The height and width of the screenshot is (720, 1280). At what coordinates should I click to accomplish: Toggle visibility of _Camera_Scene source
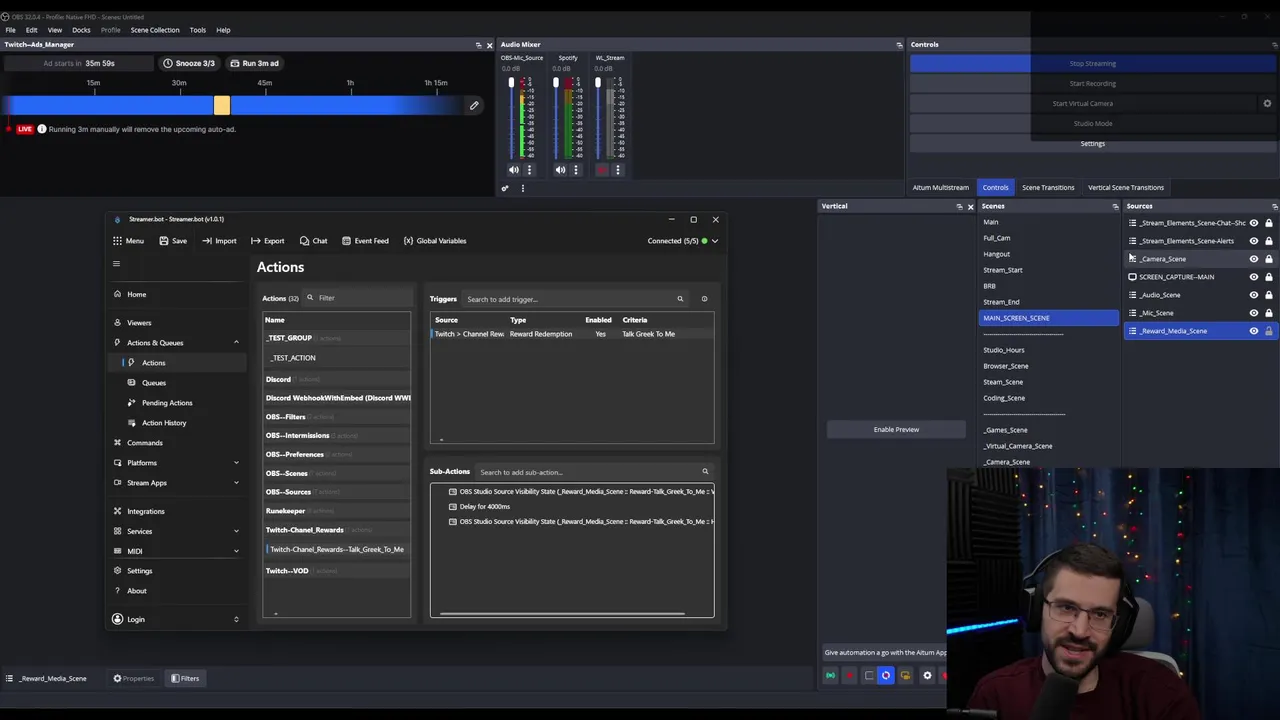point(1254,259)
